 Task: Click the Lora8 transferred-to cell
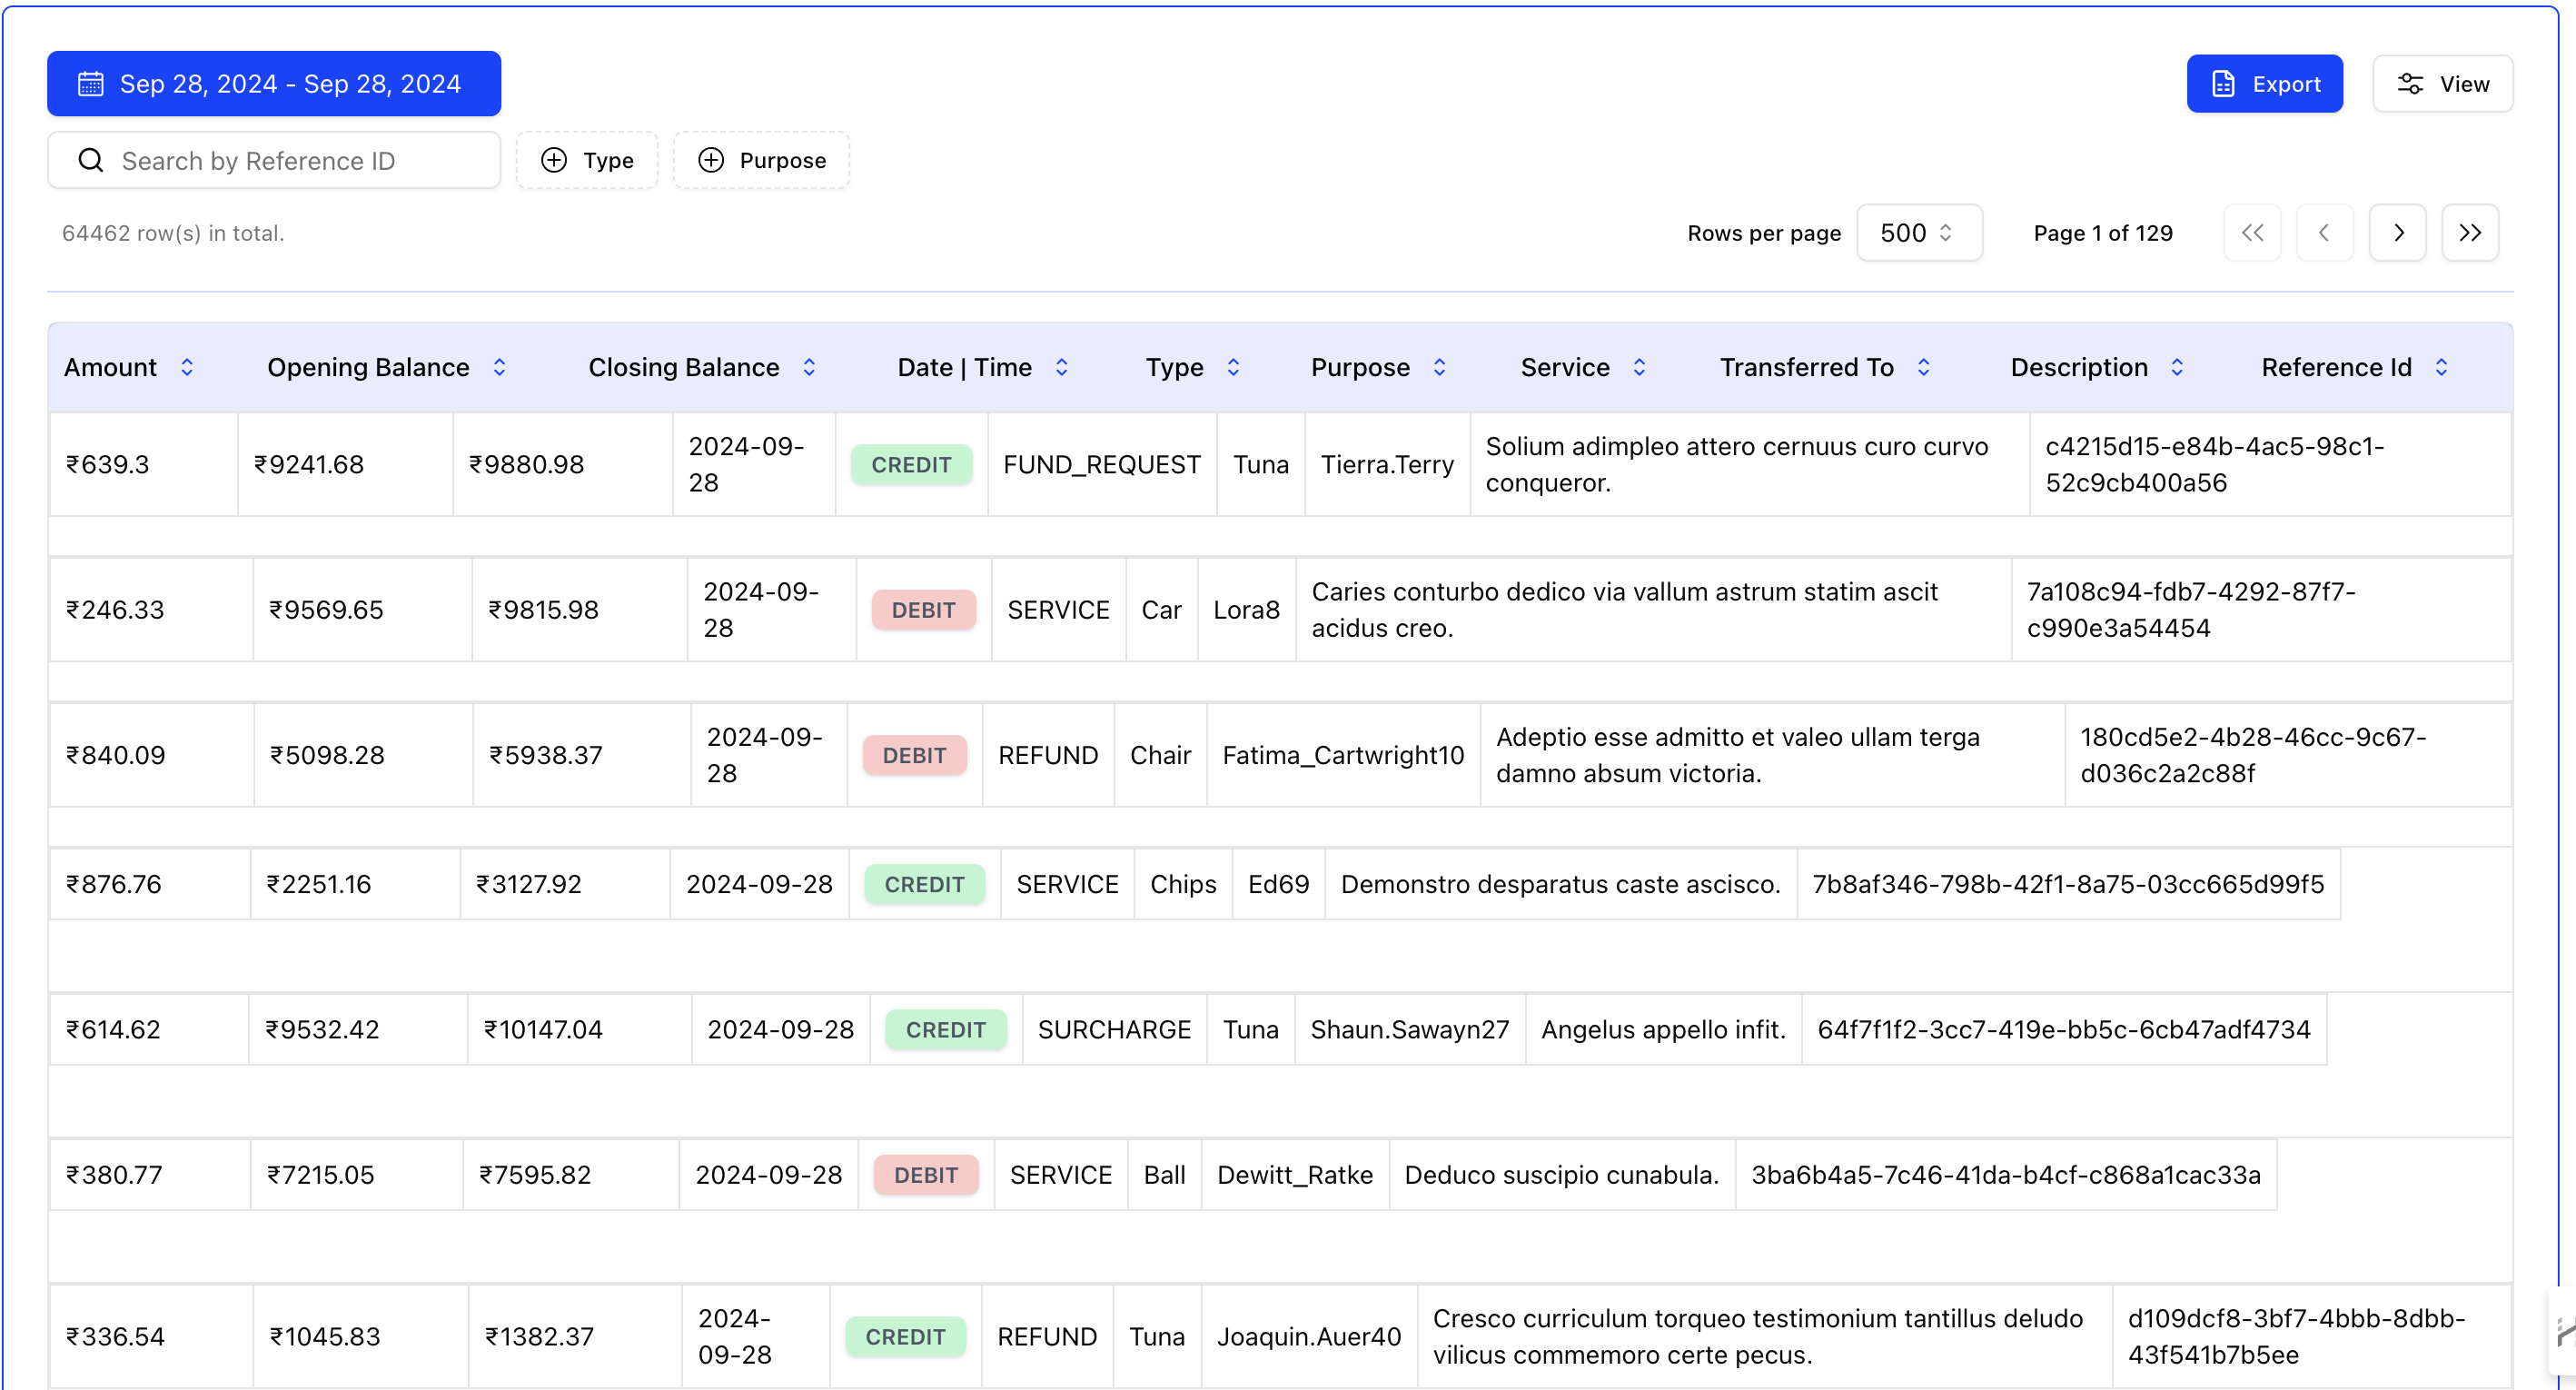point(1246,610)
